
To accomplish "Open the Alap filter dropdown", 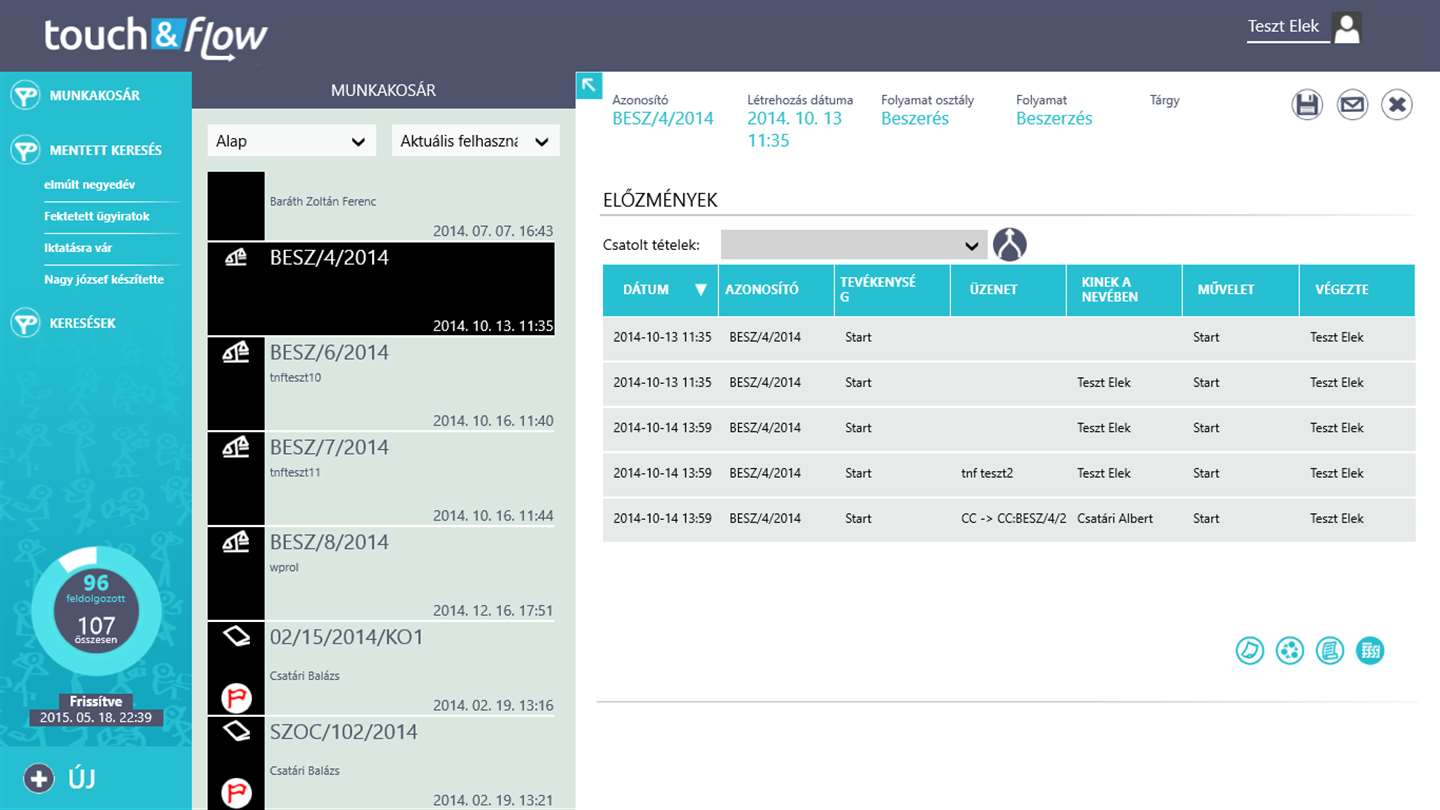I will point(291,141).
